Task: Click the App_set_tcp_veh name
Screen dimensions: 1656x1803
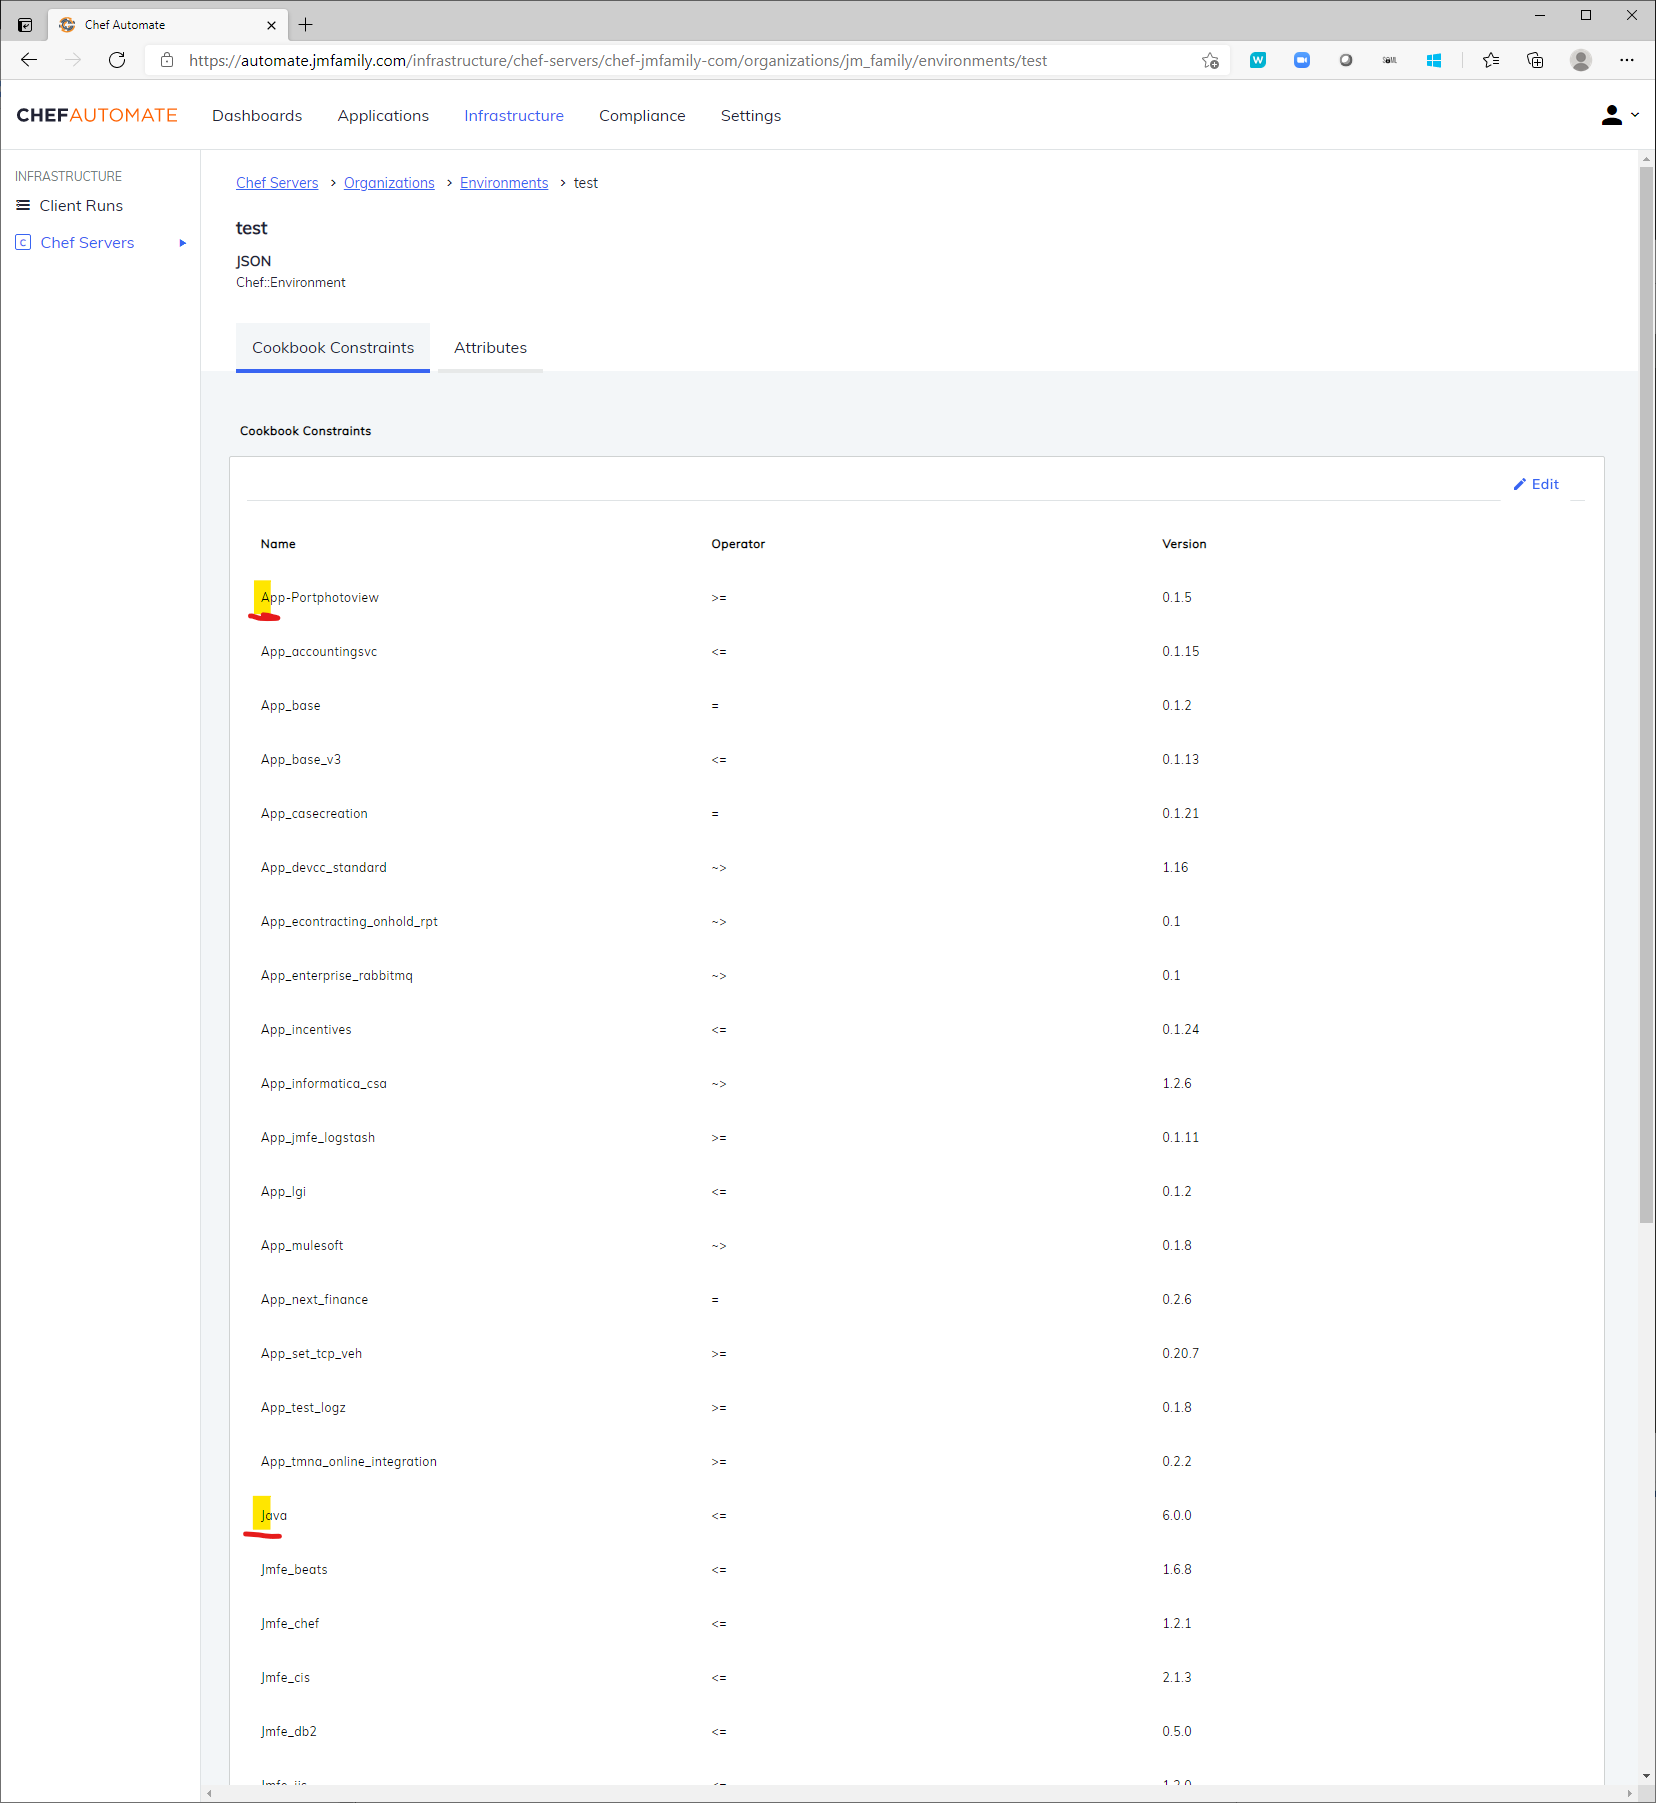Action: [311, 1353]
